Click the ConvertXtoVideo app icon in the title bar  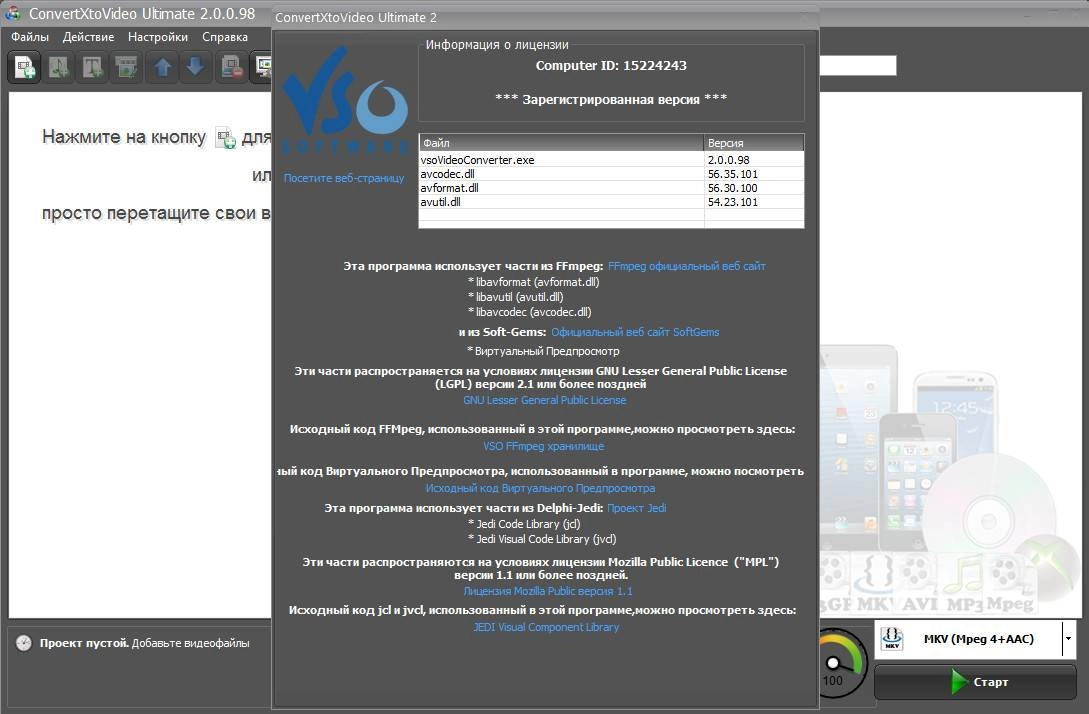pyautogui.click(x=13, y=13)
